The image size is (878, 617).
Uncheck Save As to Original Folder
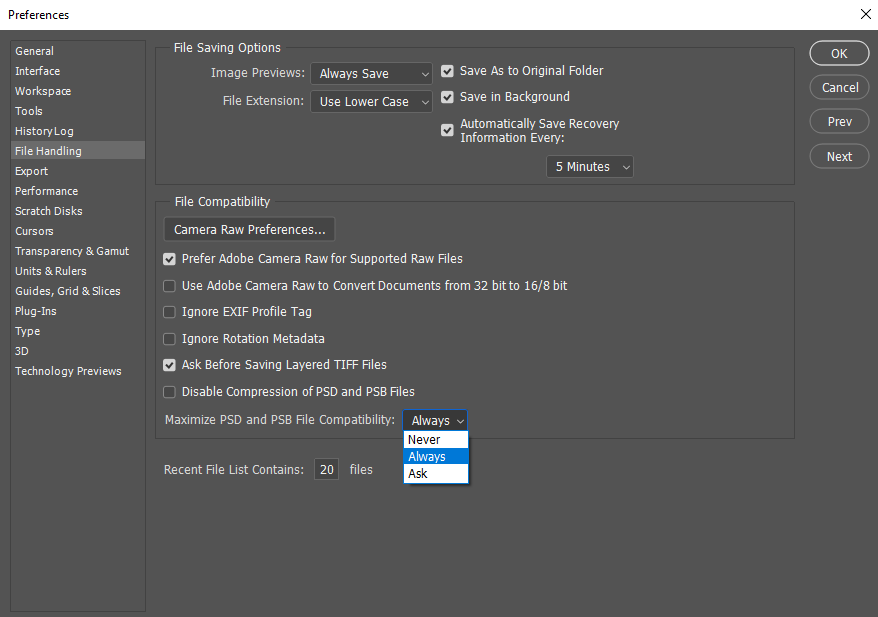pos(447,71)
